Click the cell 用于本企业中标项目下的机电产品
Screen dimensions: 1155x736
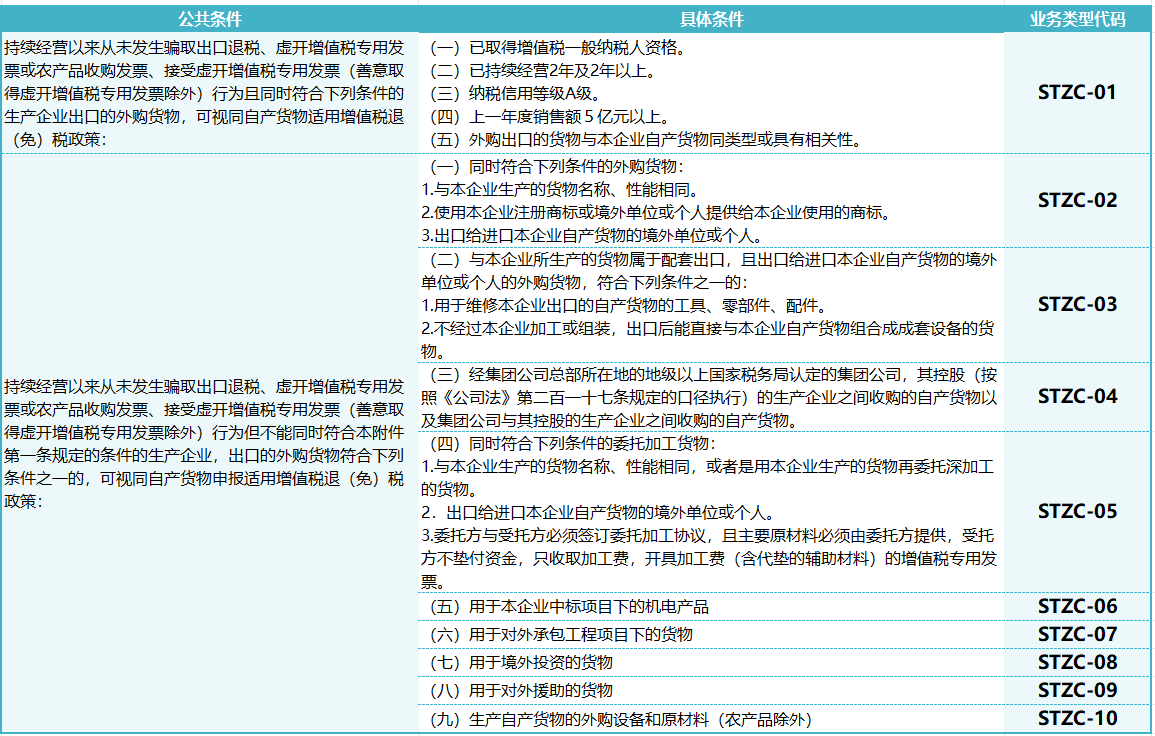click(711, 606)
